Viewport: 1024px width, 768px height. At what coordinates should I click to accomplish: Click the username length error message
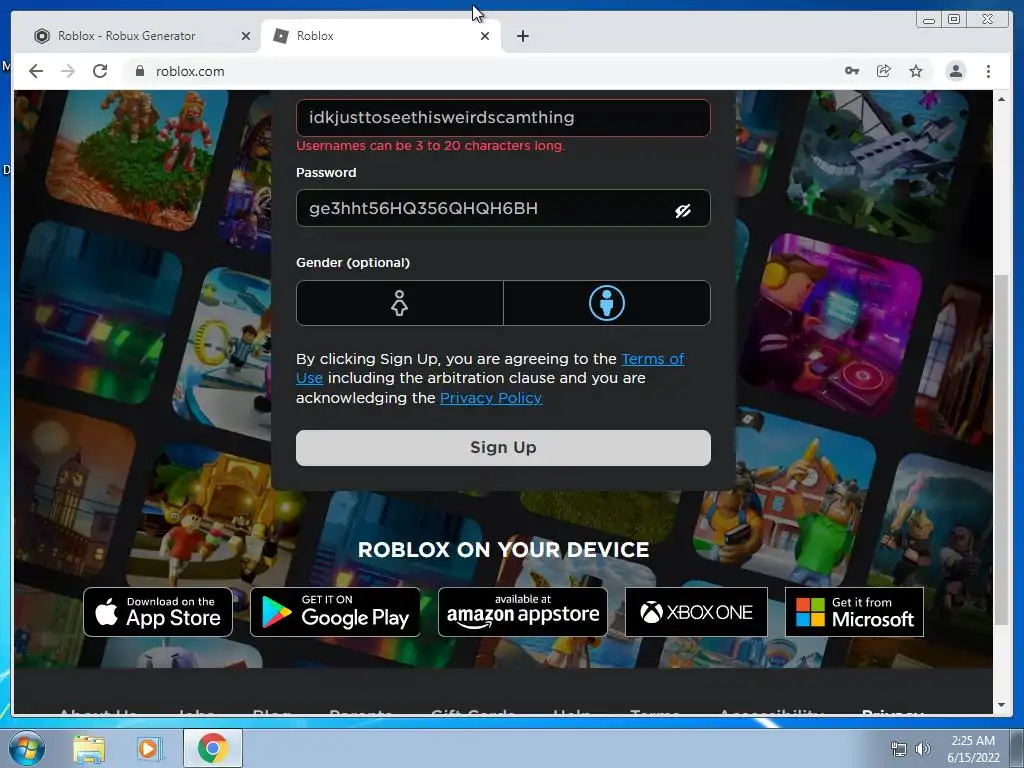430,146
